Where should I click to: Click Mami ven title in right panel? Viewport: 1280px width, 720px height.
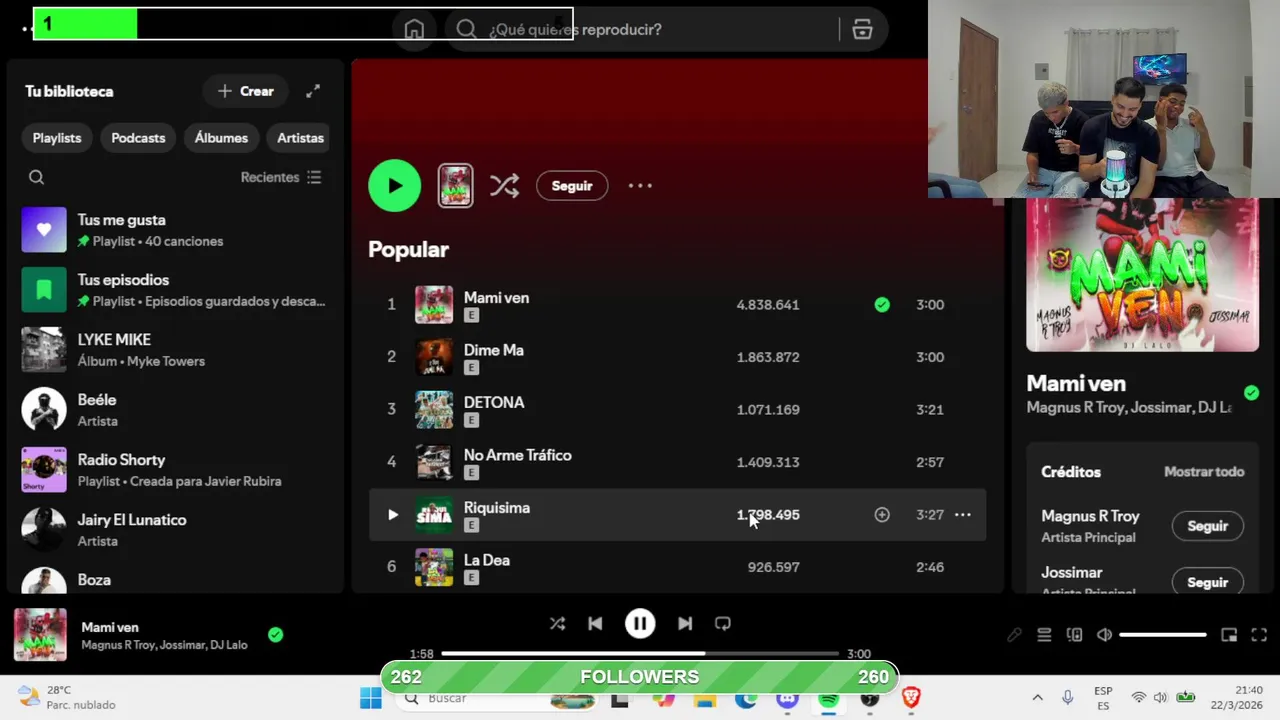click(1076, 383)
